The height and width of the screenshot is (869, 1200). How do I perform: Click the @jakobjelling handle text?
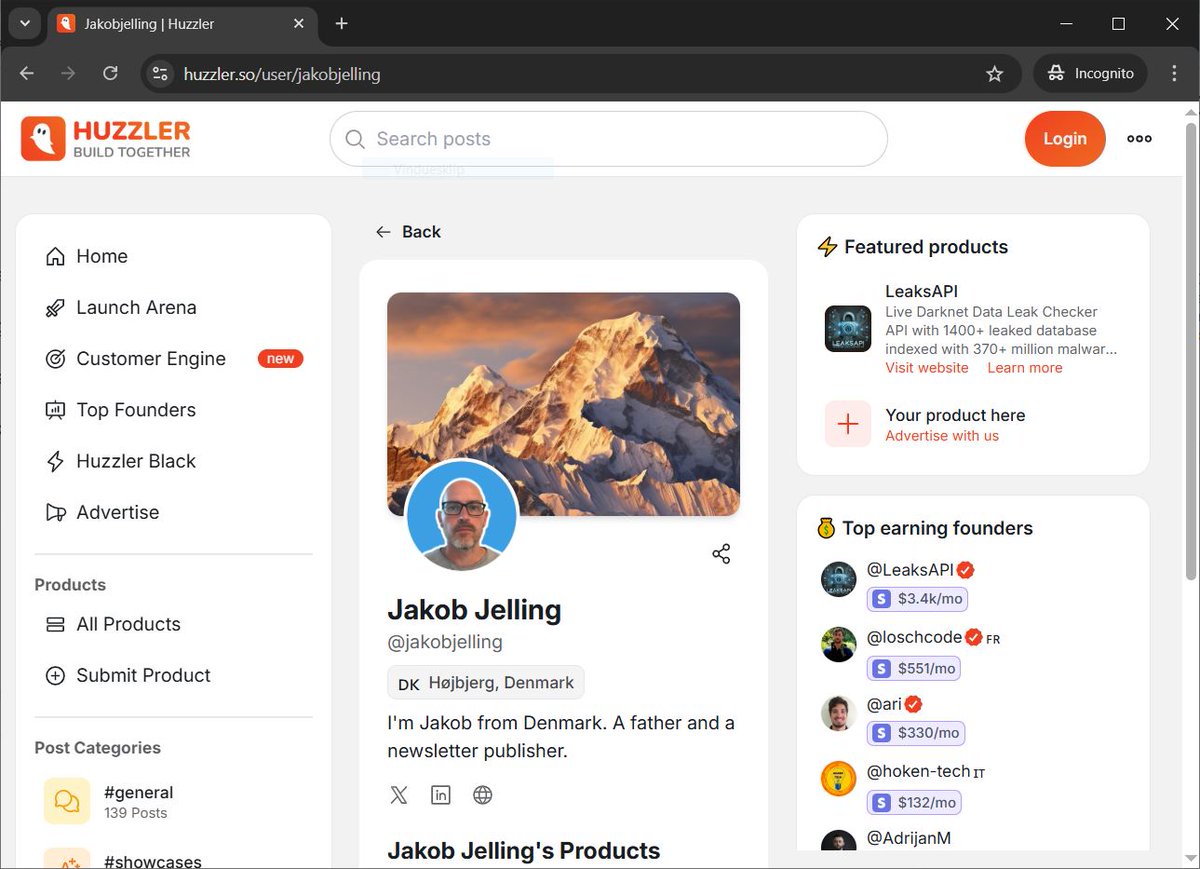[445, 642]
